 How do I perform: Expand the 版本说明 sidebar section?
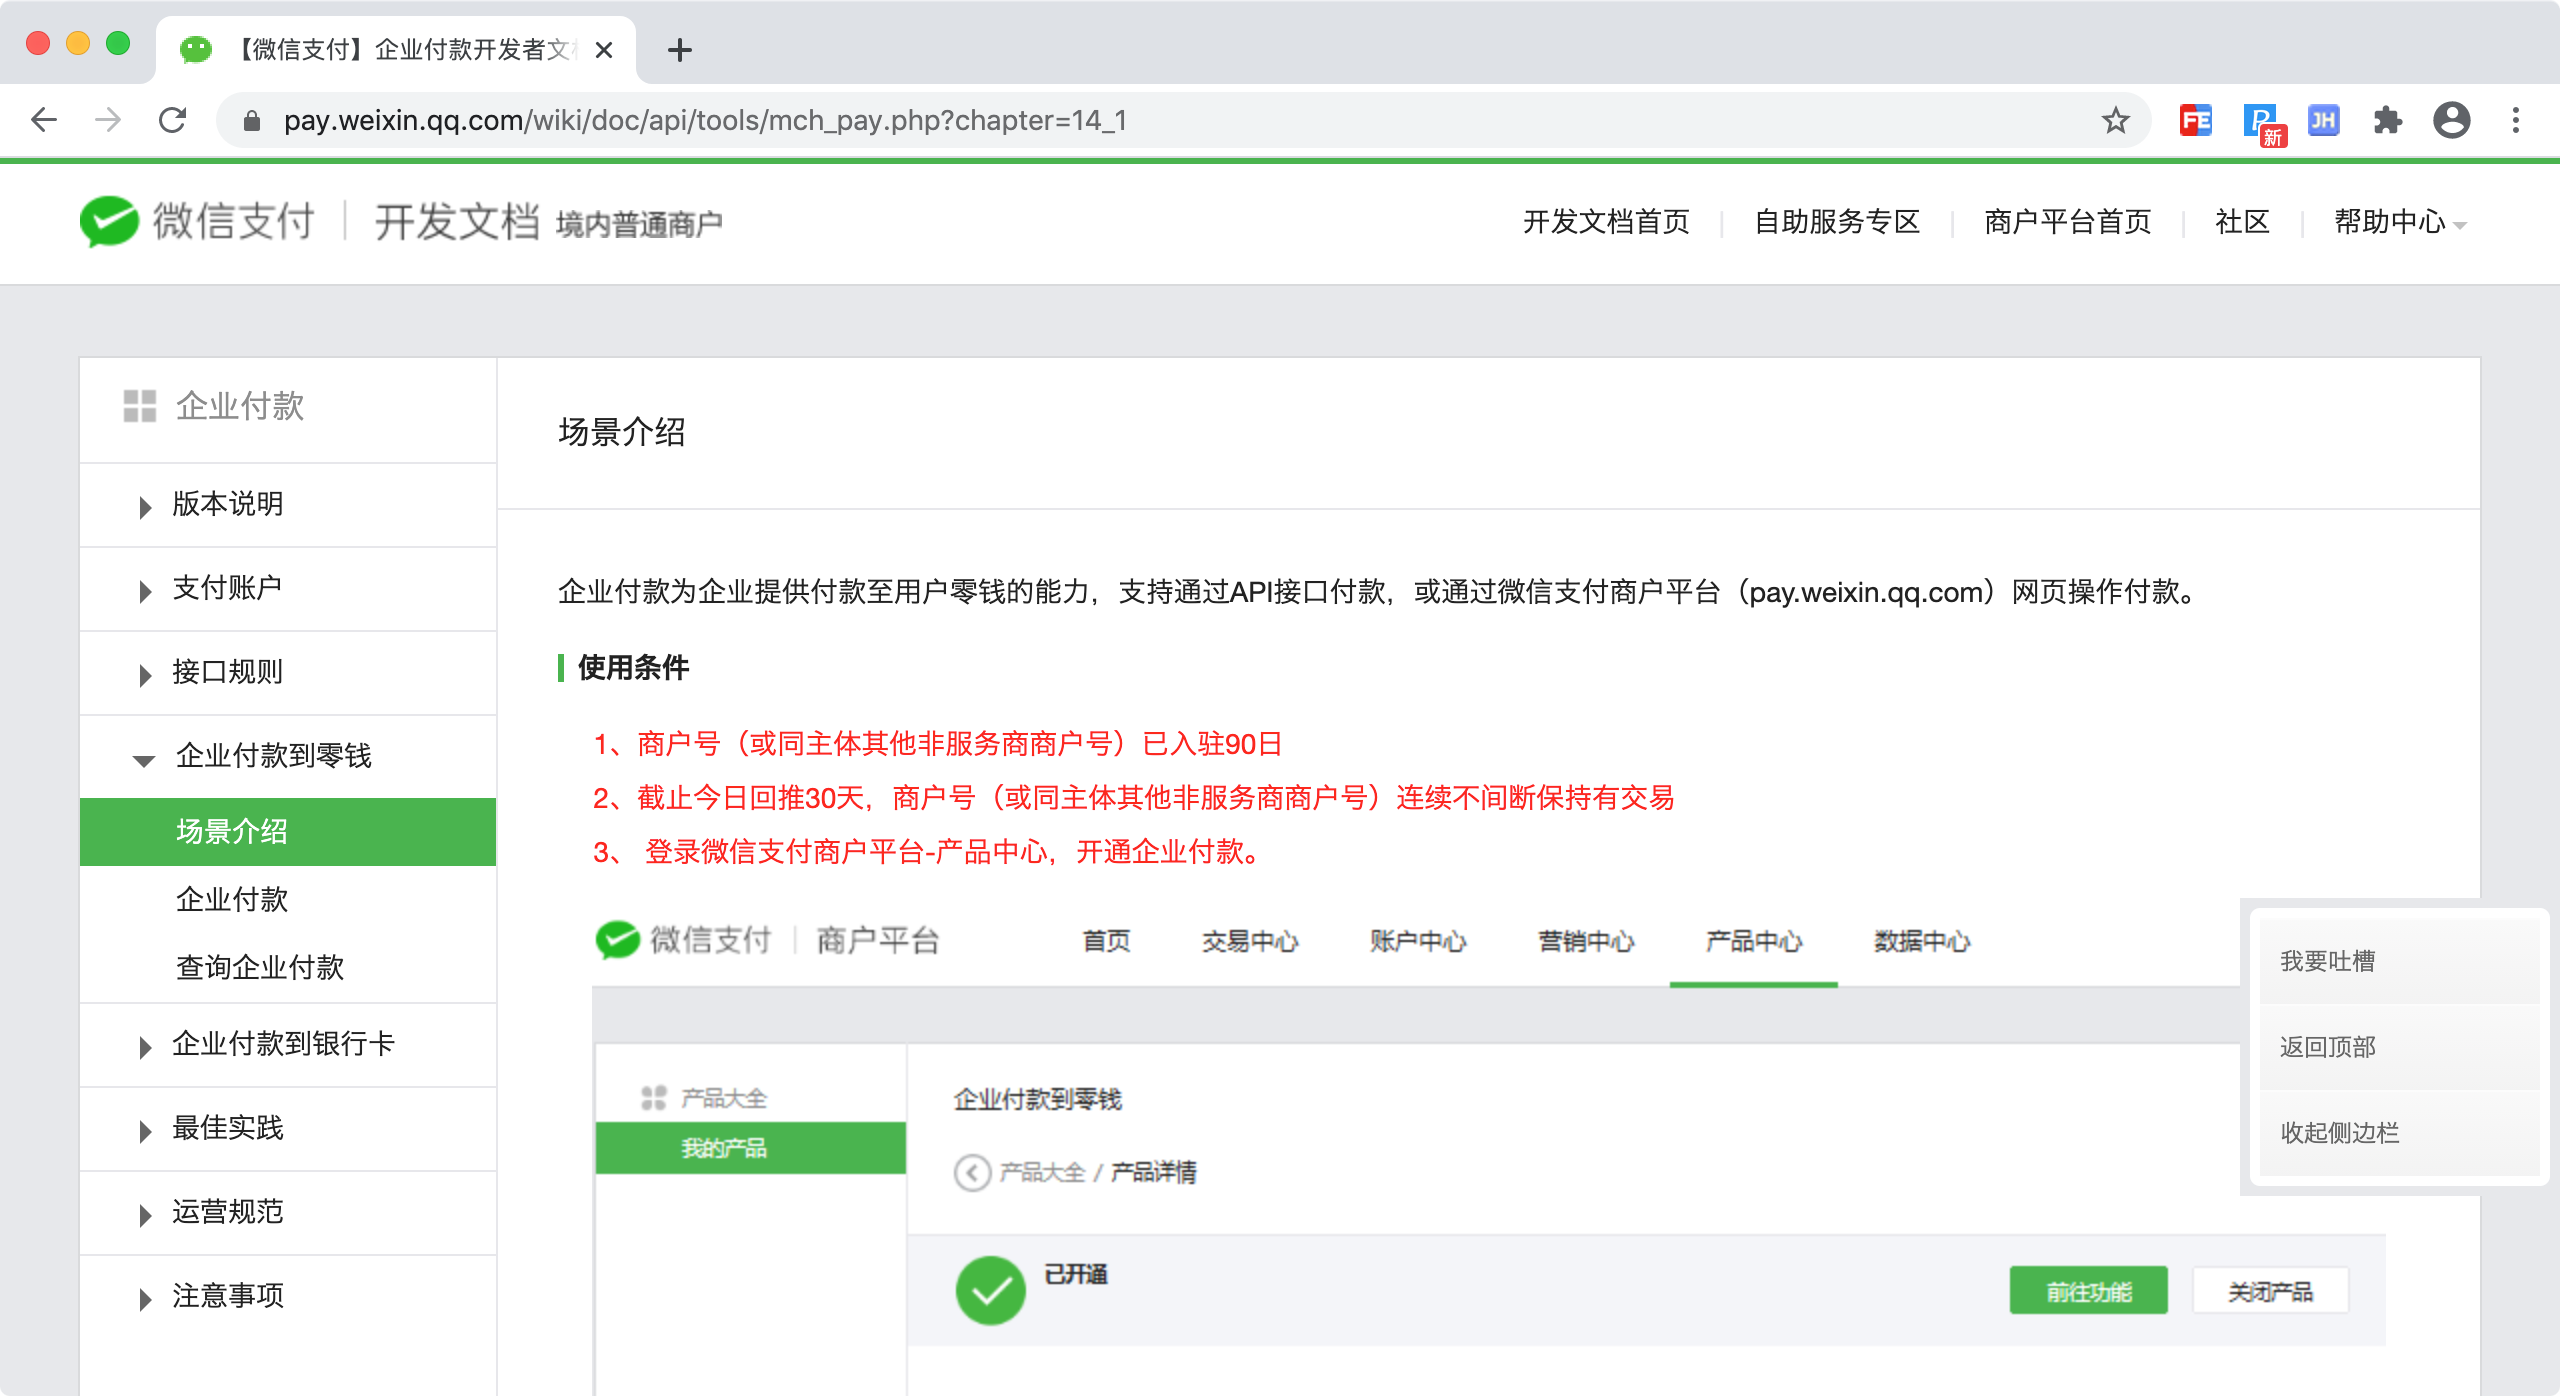coord(227,504)
